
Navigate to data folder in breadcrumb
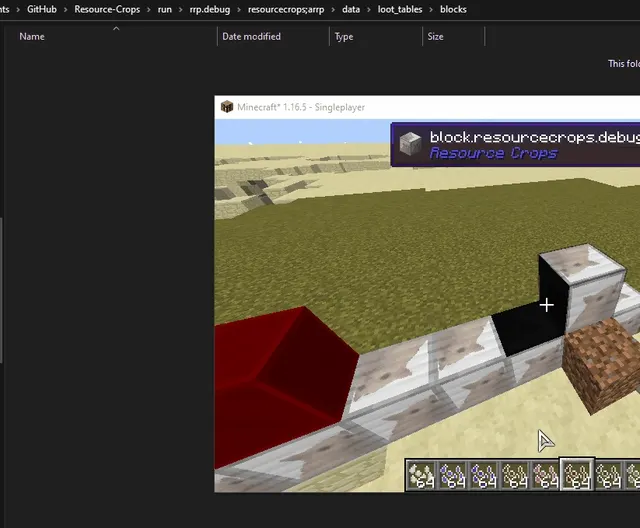(x=351, y=9)
